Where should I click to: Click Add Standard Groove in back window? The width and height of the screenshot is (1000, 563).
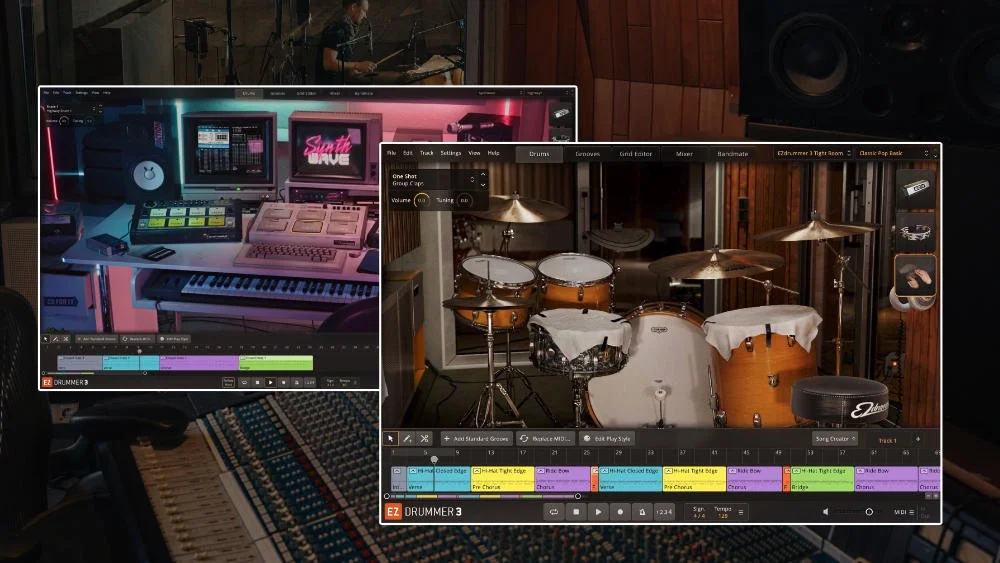click(96, 339)
